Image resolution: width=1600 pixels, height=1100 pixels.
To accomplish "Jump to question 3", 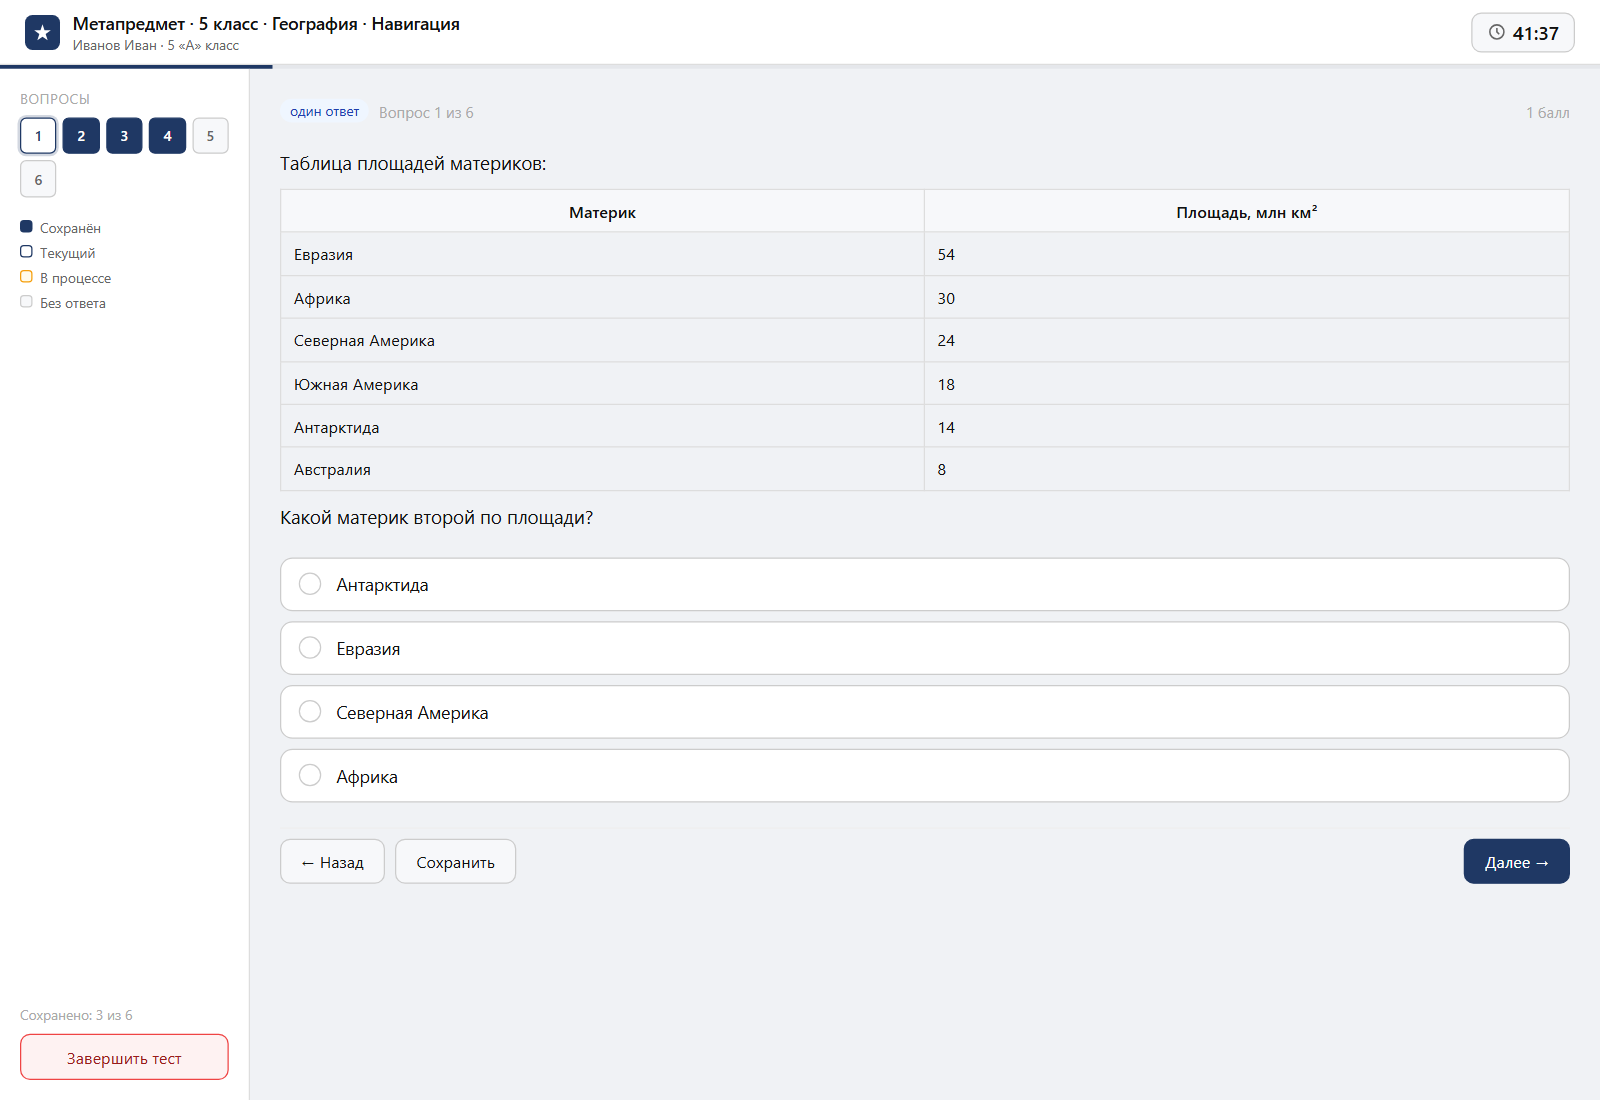I will (x=124, y=136).
